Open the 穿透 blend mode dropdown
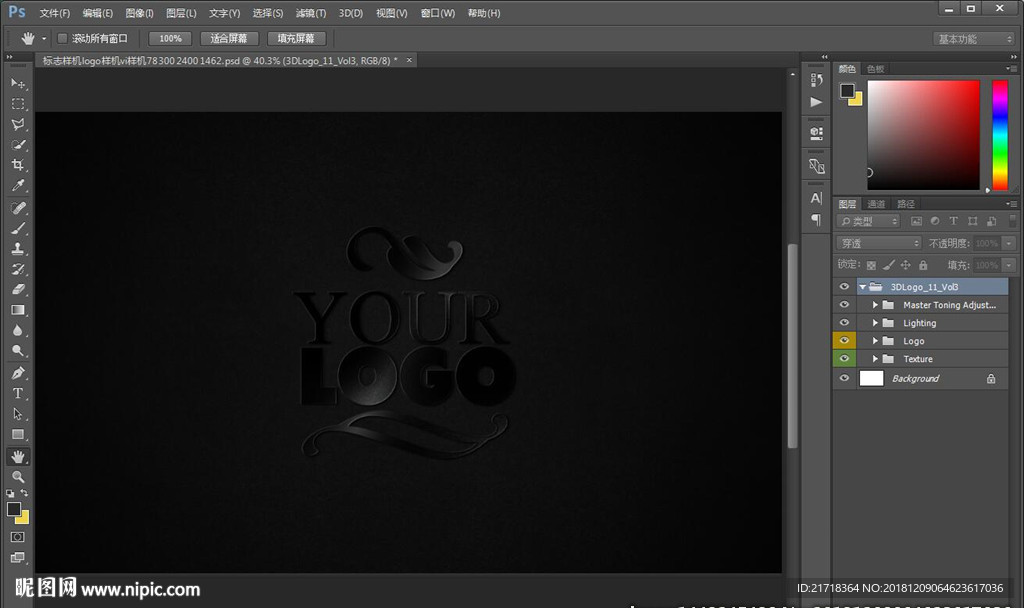This screenshot has height=608, width=1024. [x=879, y=244]
